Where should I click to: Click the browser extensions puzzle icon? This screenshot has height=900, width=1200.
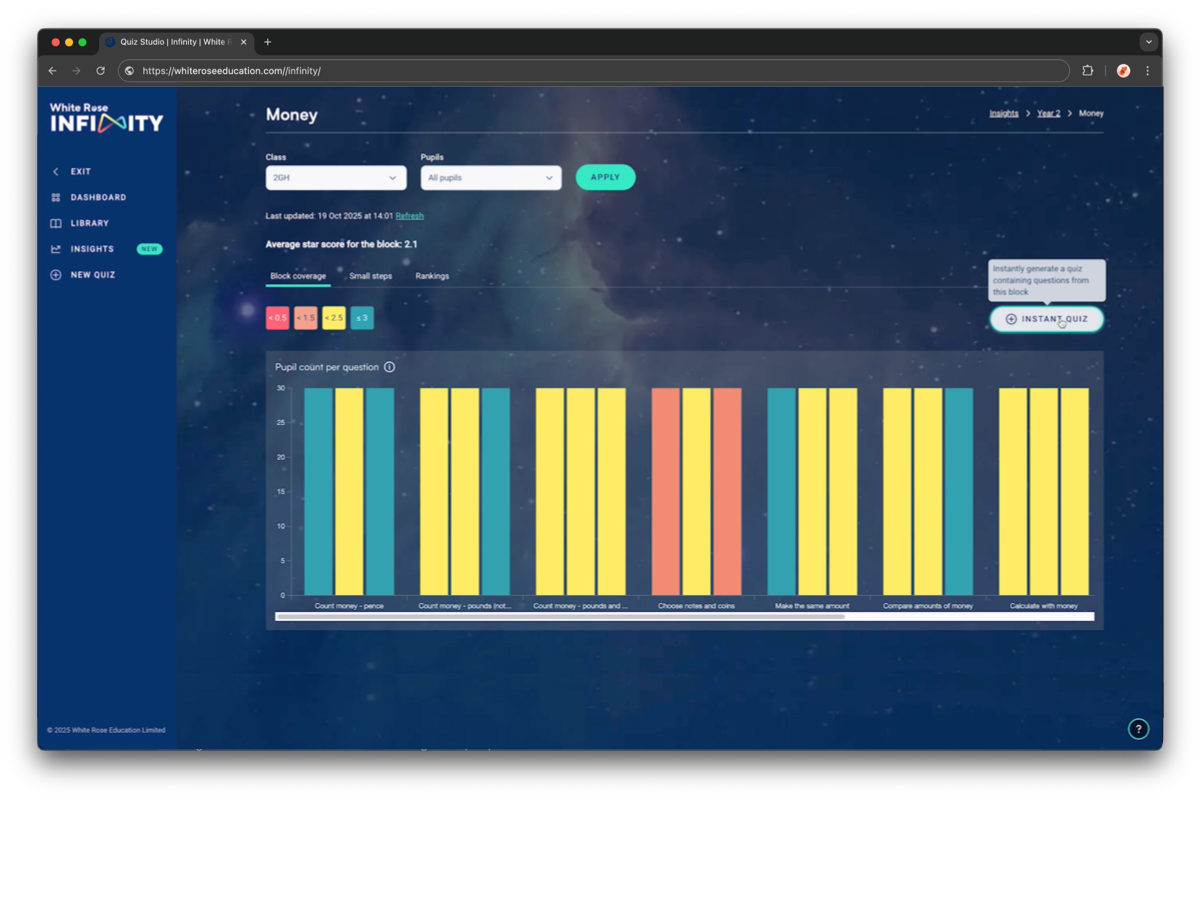(1088, 71)
